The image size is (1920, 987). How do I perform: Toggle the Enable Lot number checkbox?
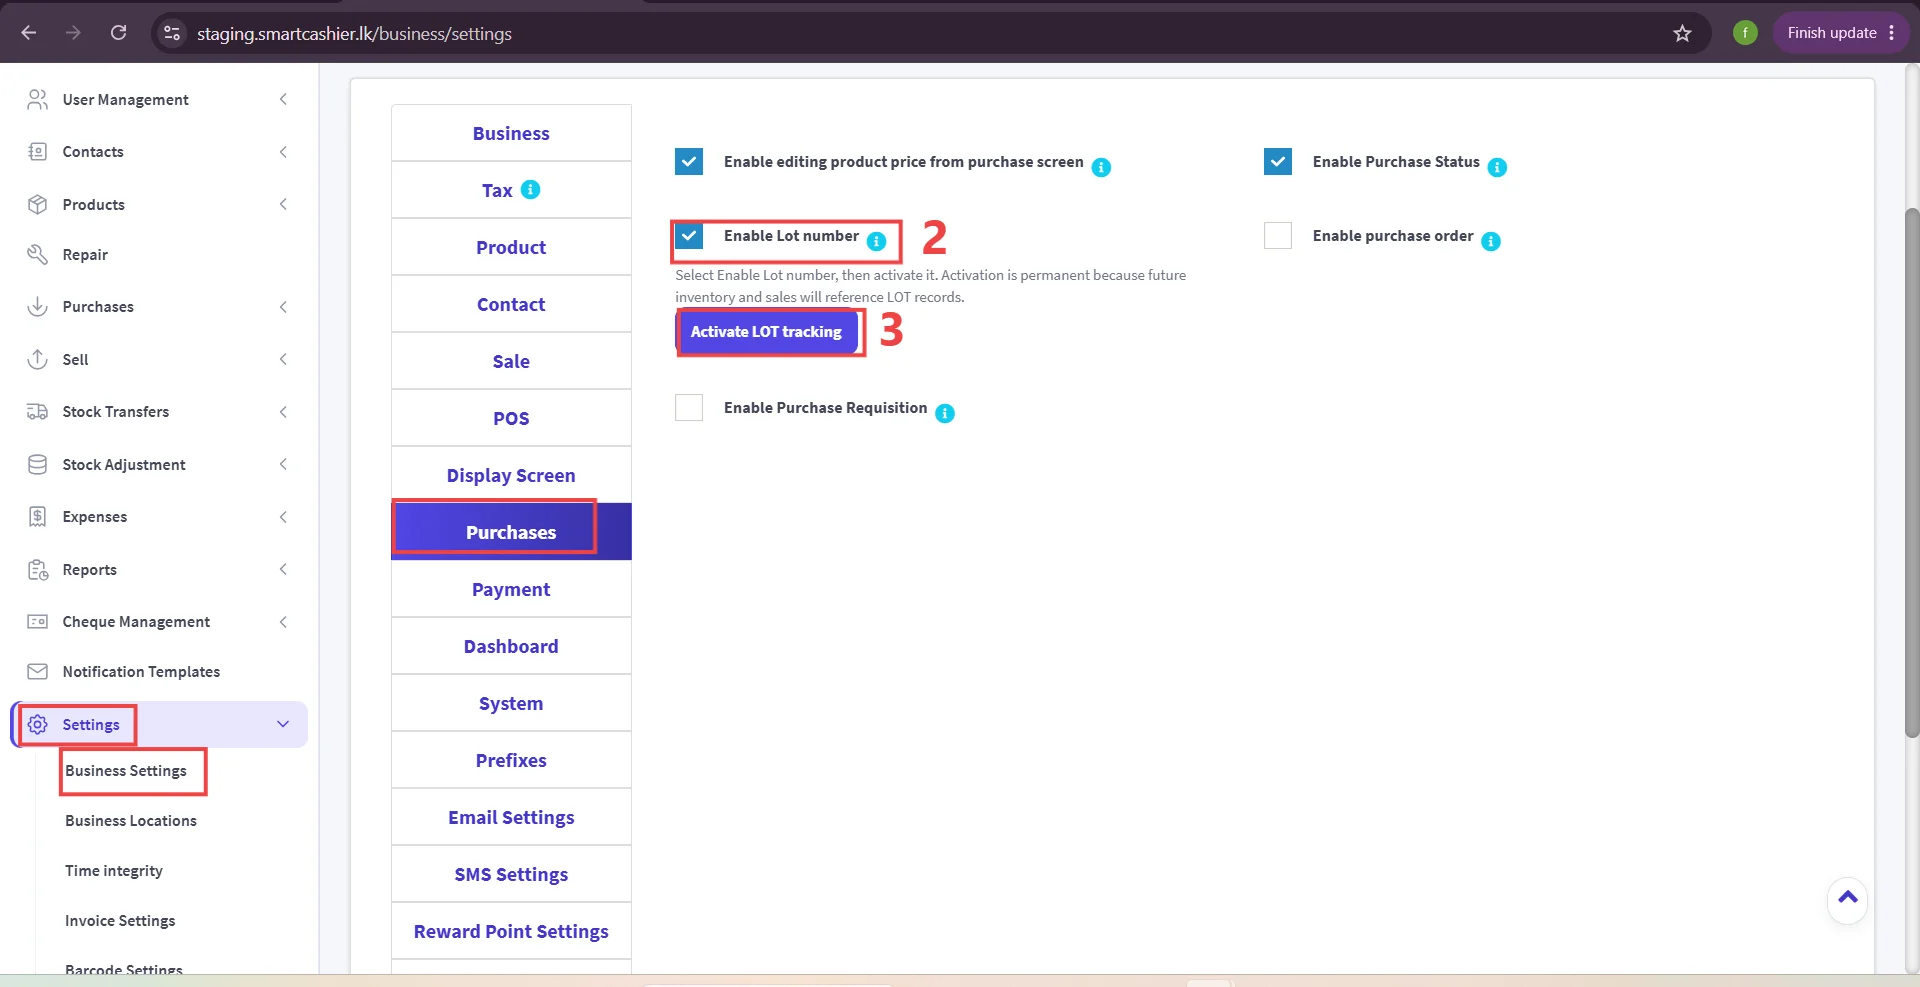pyautogui.click(x=689, y=235)
